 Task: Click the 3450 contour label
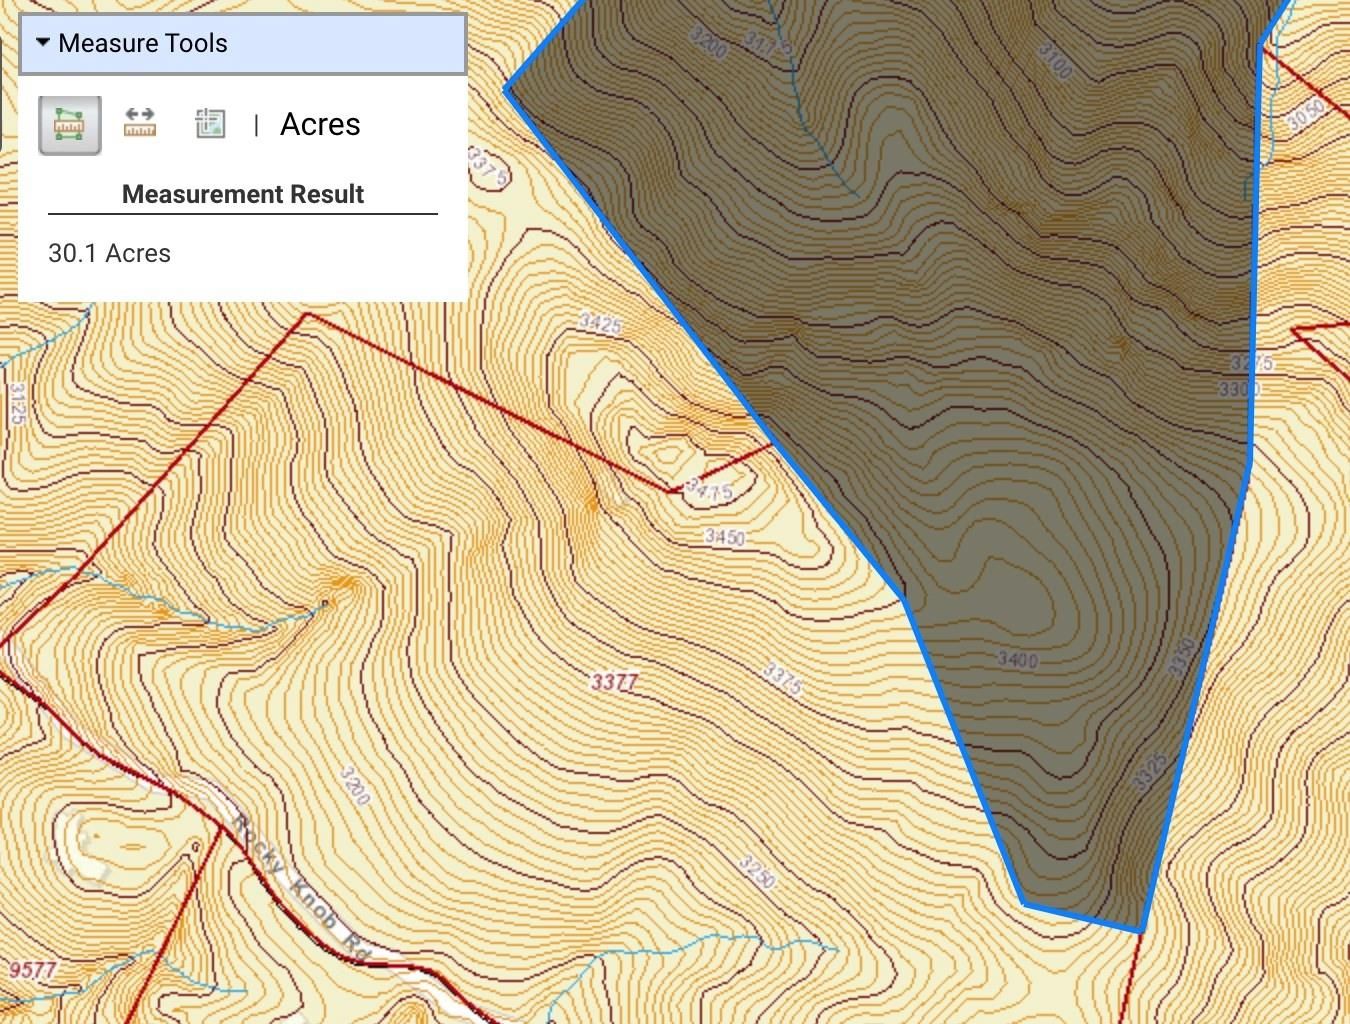[x=725, y=537]
